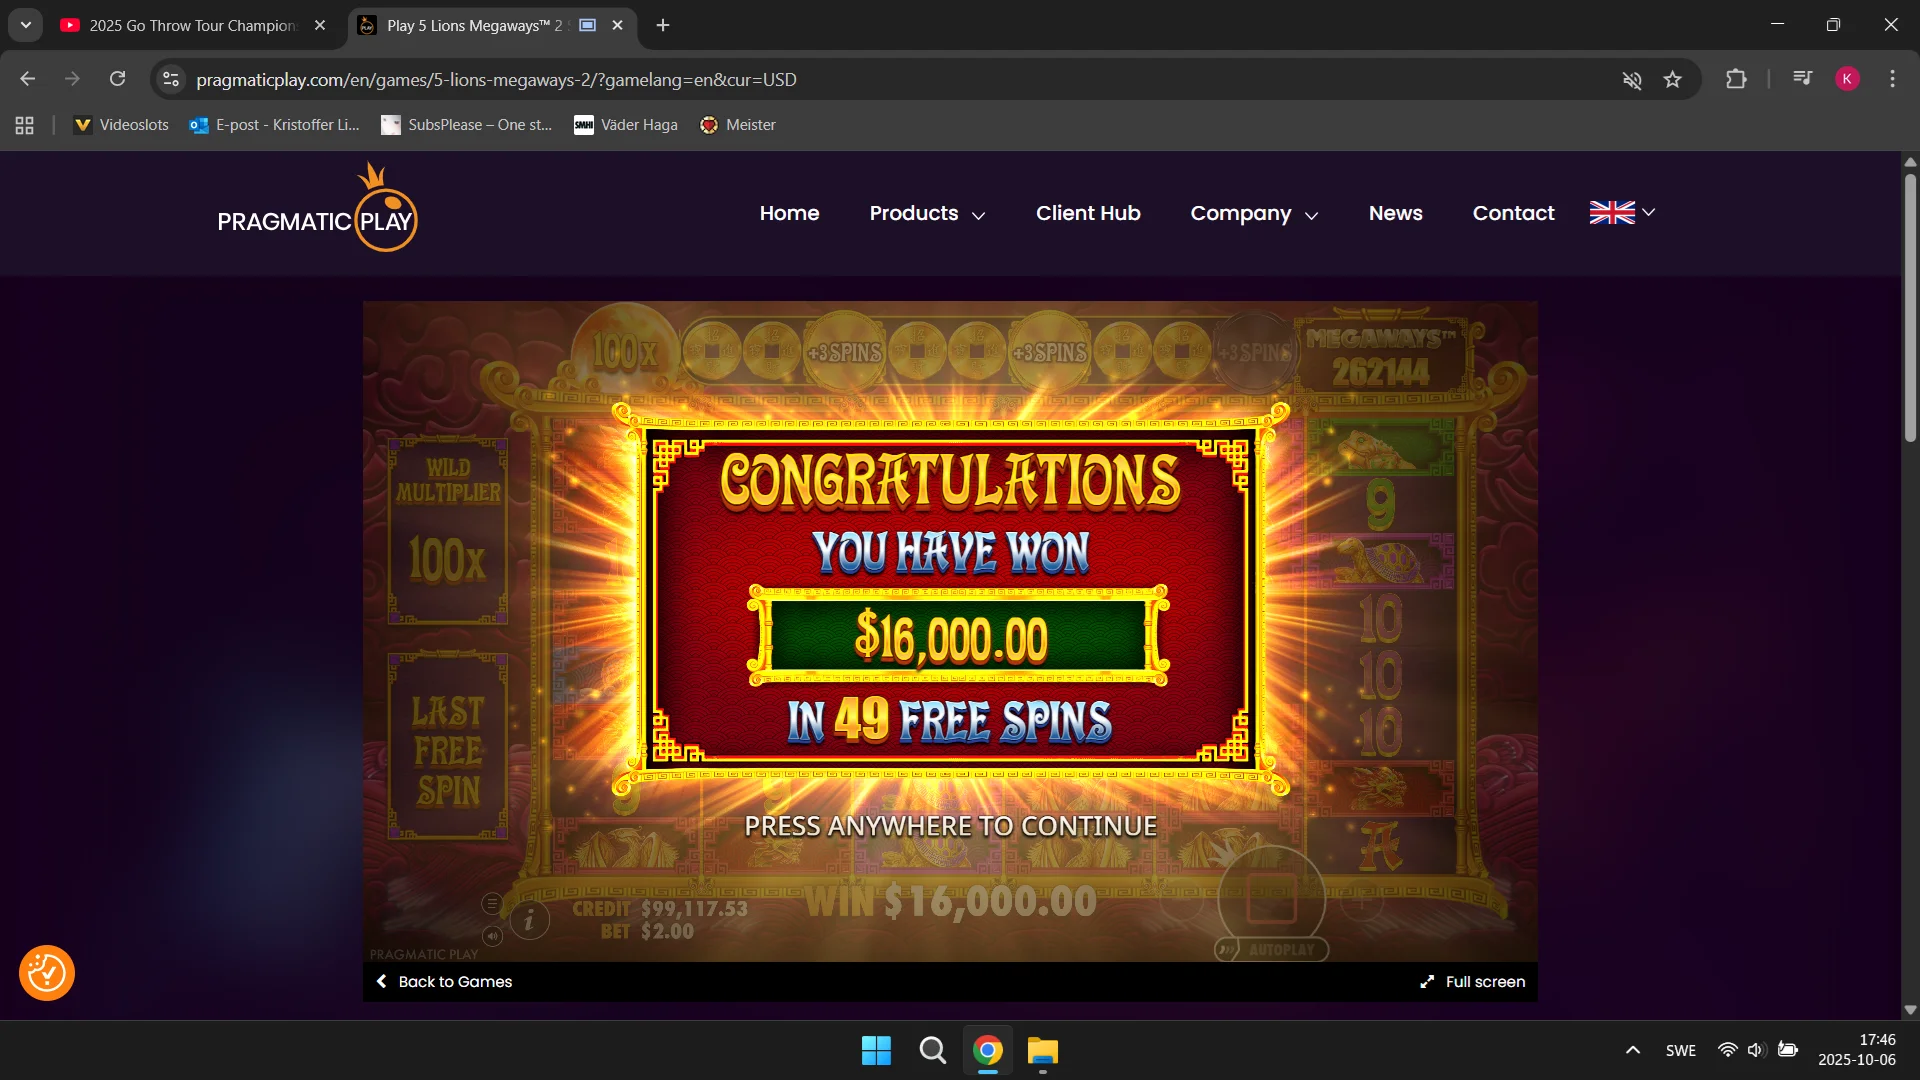Open the Chrome three-dot menu
The height and width of the screenshot is (1080, 1920).
tap(1892, 79)
